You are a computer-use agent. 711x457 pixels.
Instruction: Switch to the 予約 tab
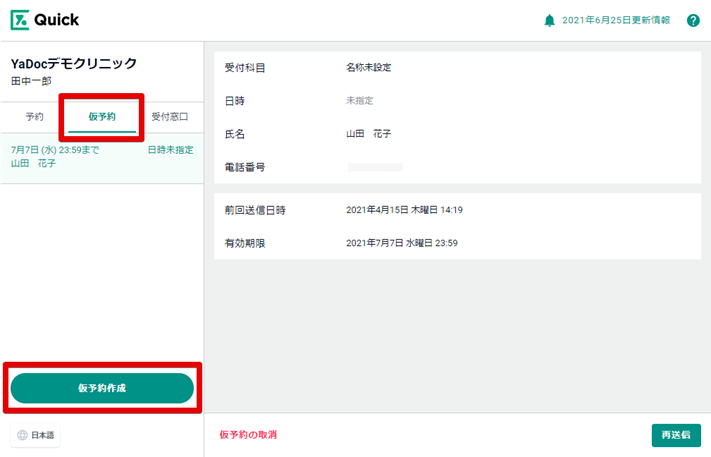[x=34, y=117]
